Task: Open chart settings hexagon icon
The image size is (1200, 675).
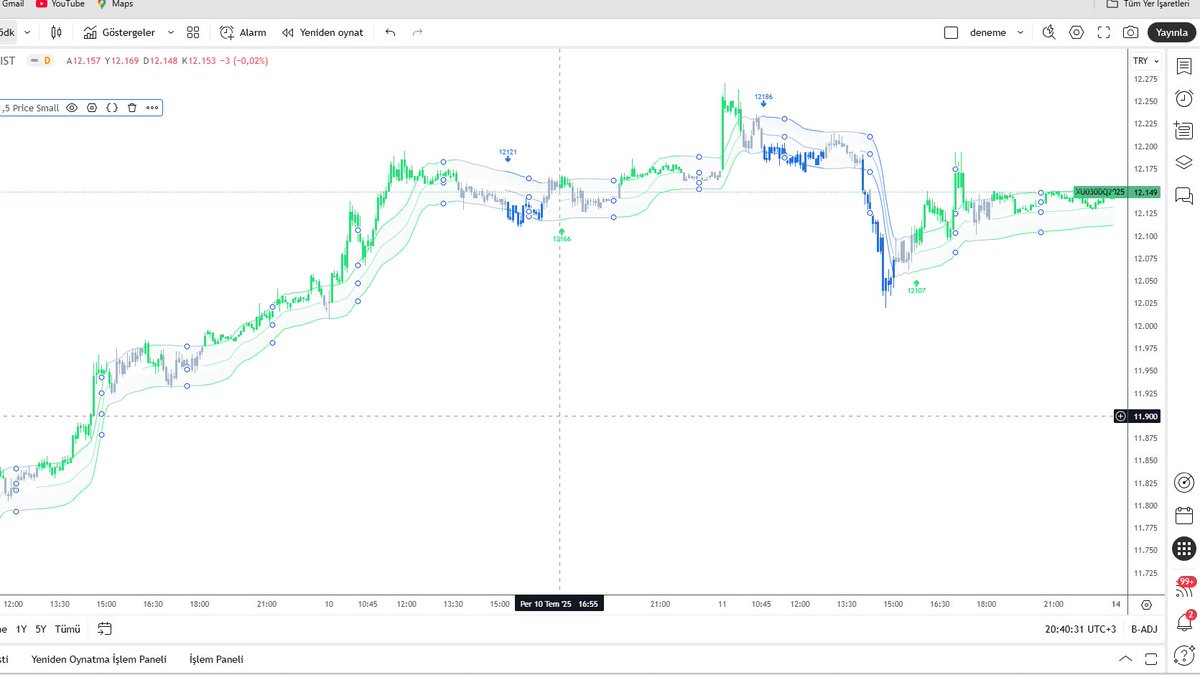Action: (1076, 32)
